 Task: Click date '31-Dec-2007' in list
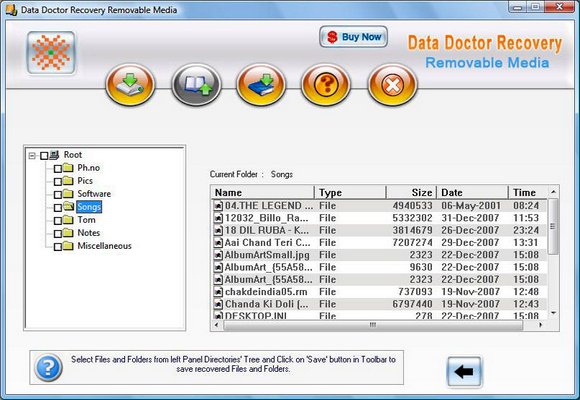coord(470,218)
